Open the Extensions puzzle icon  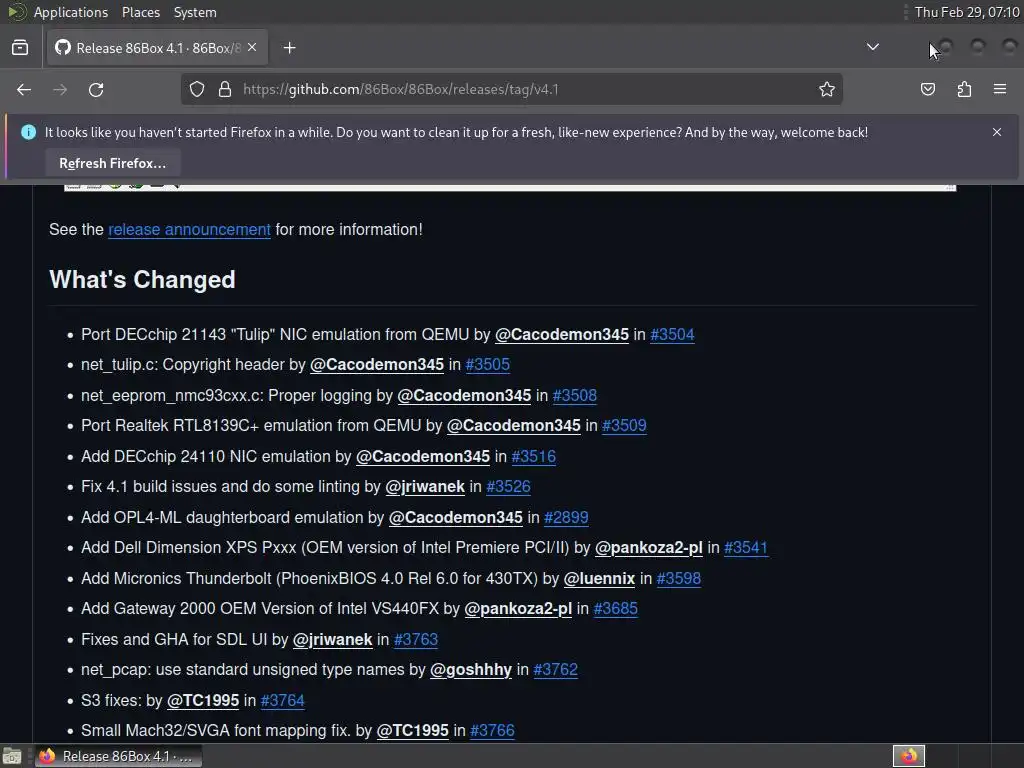[964, 89]
